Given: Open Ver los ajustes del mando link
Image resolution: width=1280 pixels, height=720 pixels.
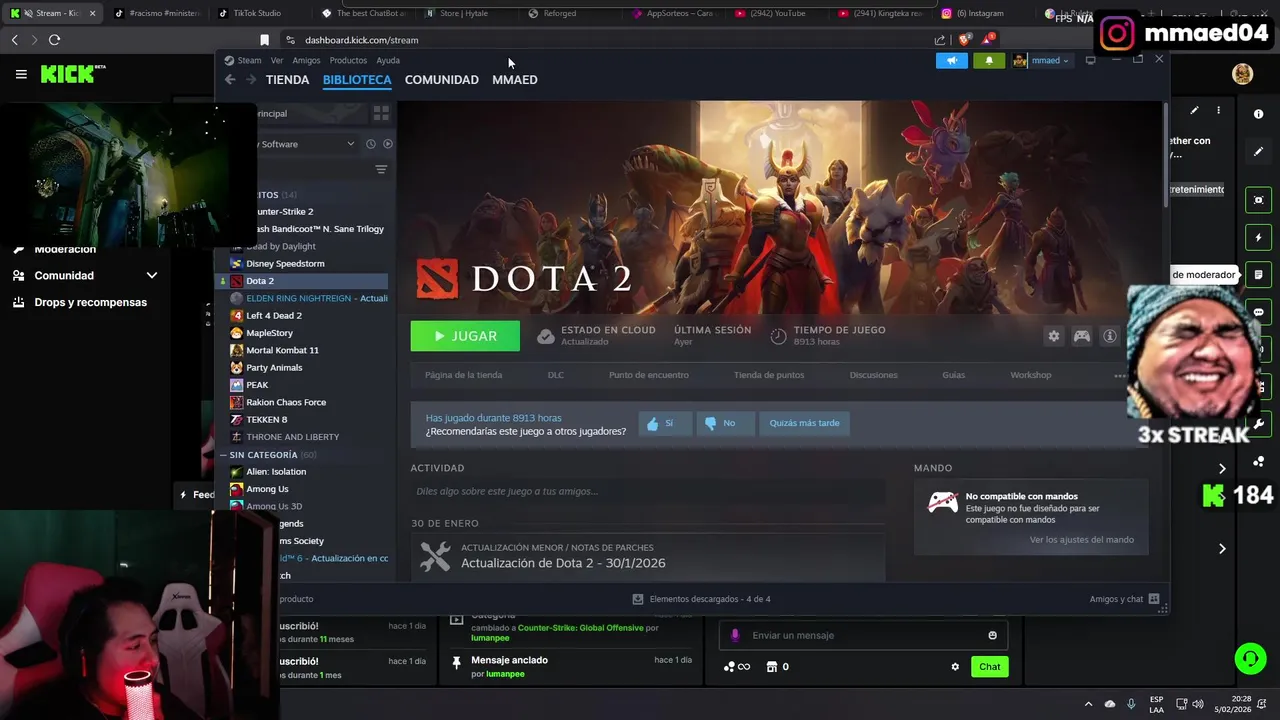Looking at the screenshot, I should tap(1081, 540).
